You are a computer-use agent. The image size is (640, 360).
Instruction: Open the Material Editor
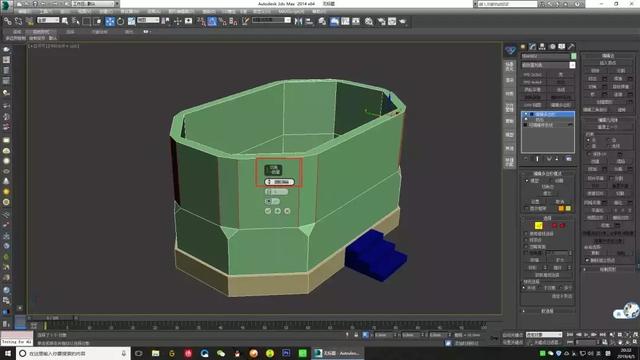(x=369, y=21)
